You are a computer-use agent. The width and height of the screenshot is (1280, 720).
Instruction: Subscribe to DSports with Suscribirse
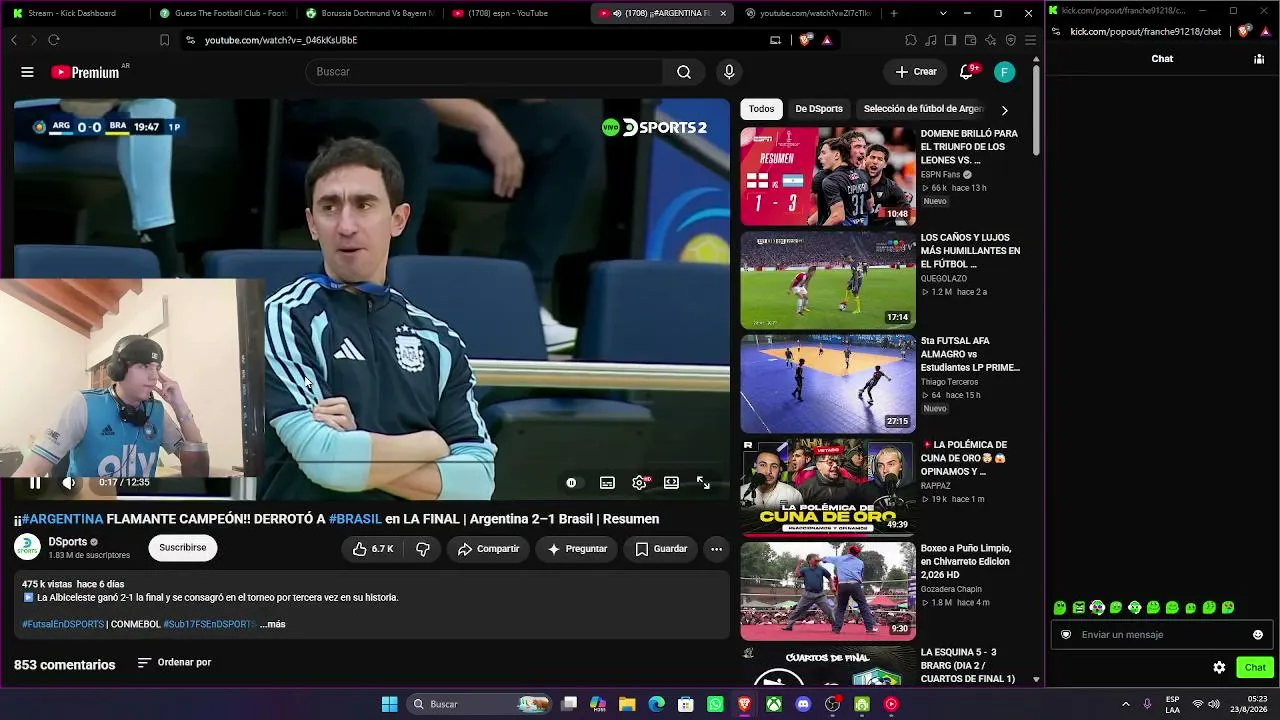click(183, 548)
